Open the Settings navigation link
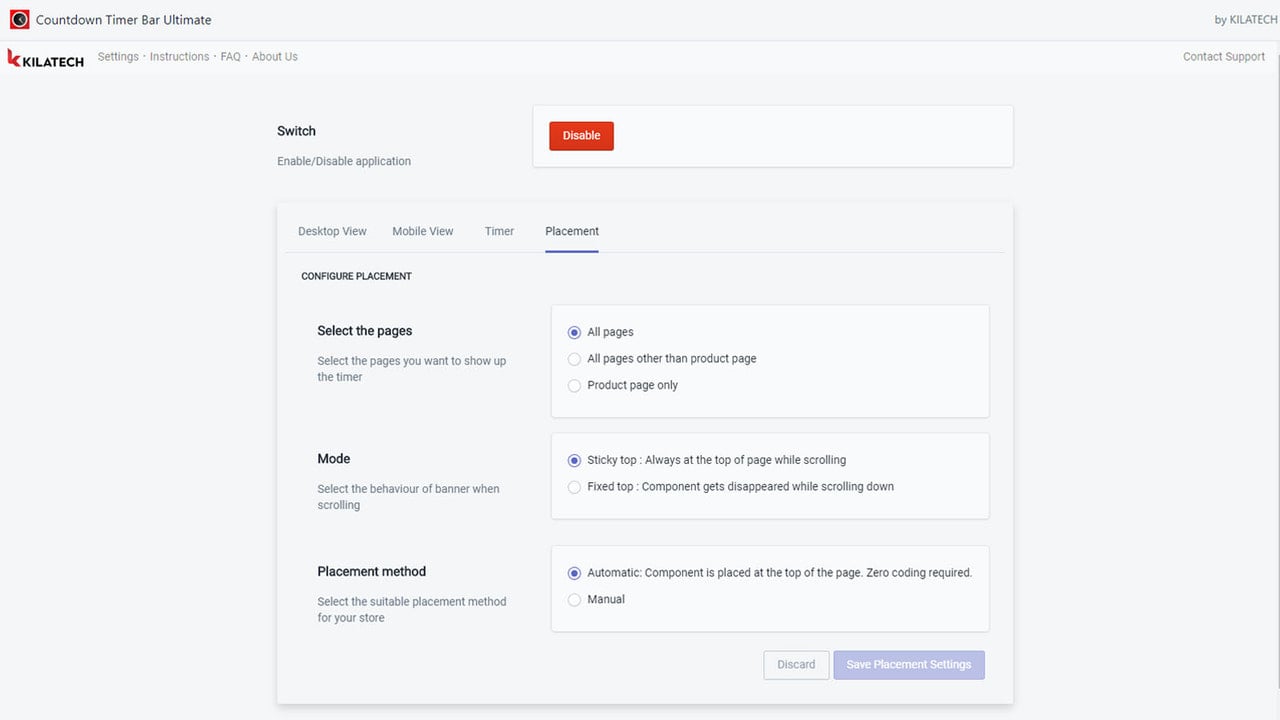 (118, 57)
